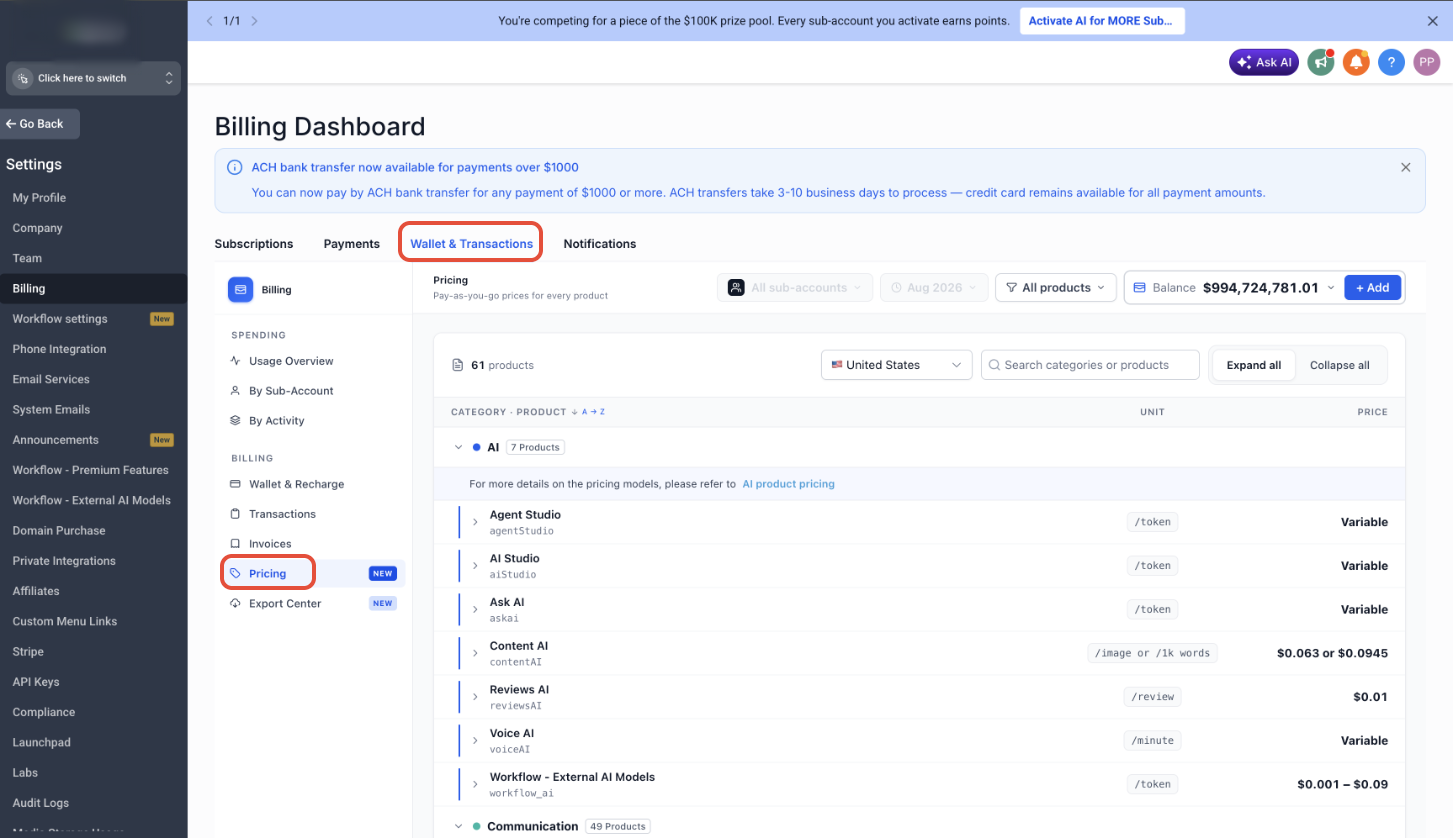Click the Expand all button

1254,365
